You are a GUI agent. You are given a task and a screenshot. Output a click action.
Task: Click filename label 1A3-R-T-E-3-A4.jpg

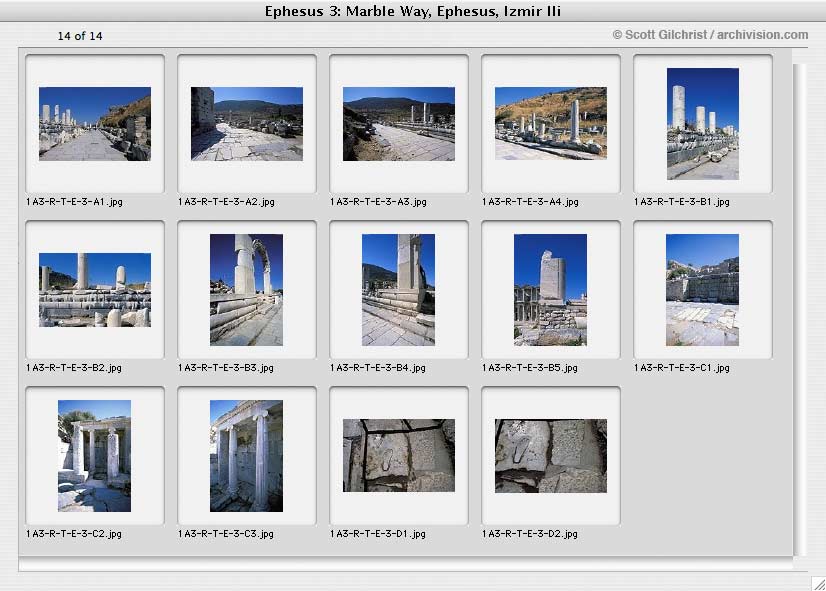coord(530,202)
